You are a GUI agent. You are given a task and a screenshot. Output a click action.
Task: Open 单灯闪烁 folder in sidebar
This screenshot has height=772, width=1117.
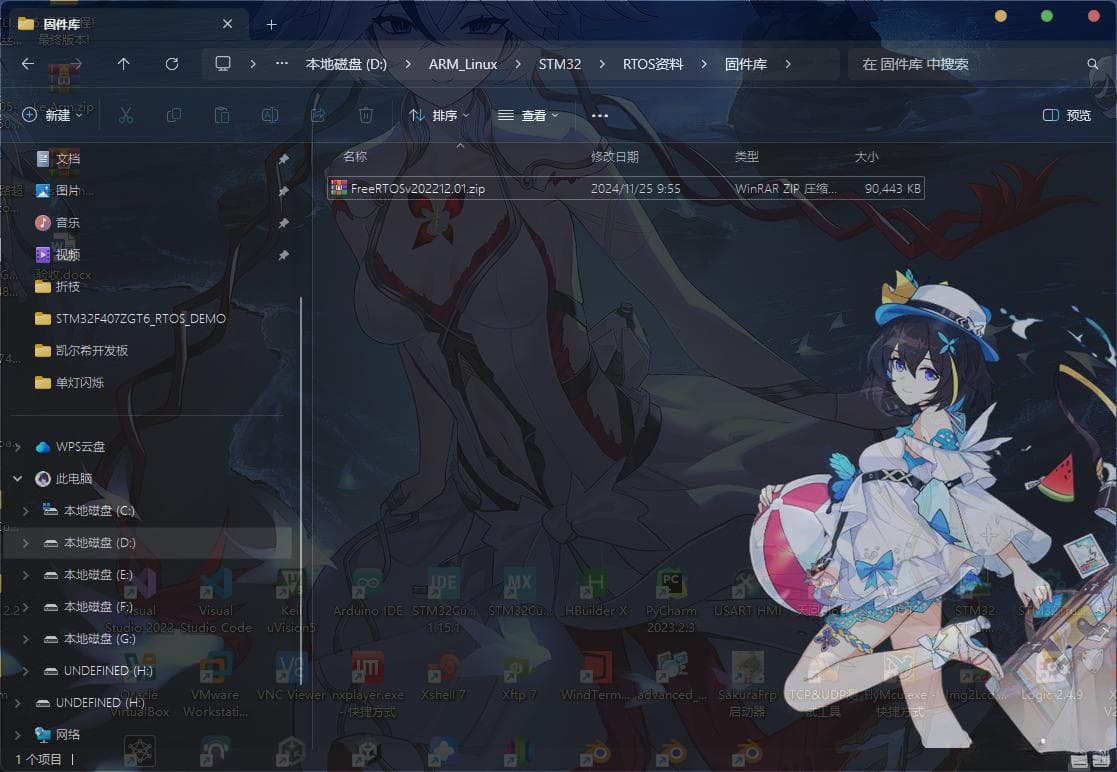pyautogui.click(x=70, y=382)
